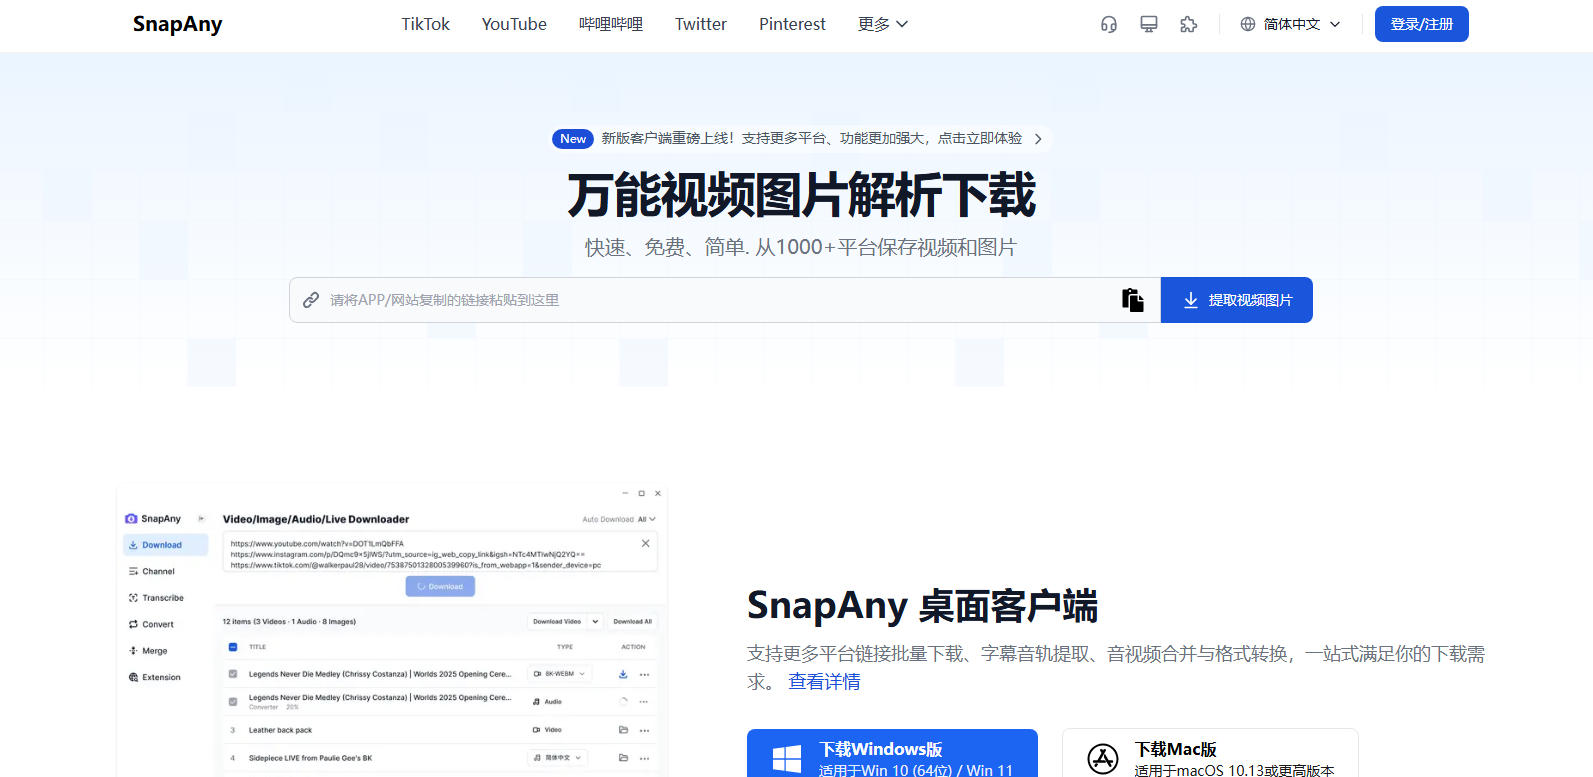
Task: Go to SnapAny home via logo
Action: [178, 24]
